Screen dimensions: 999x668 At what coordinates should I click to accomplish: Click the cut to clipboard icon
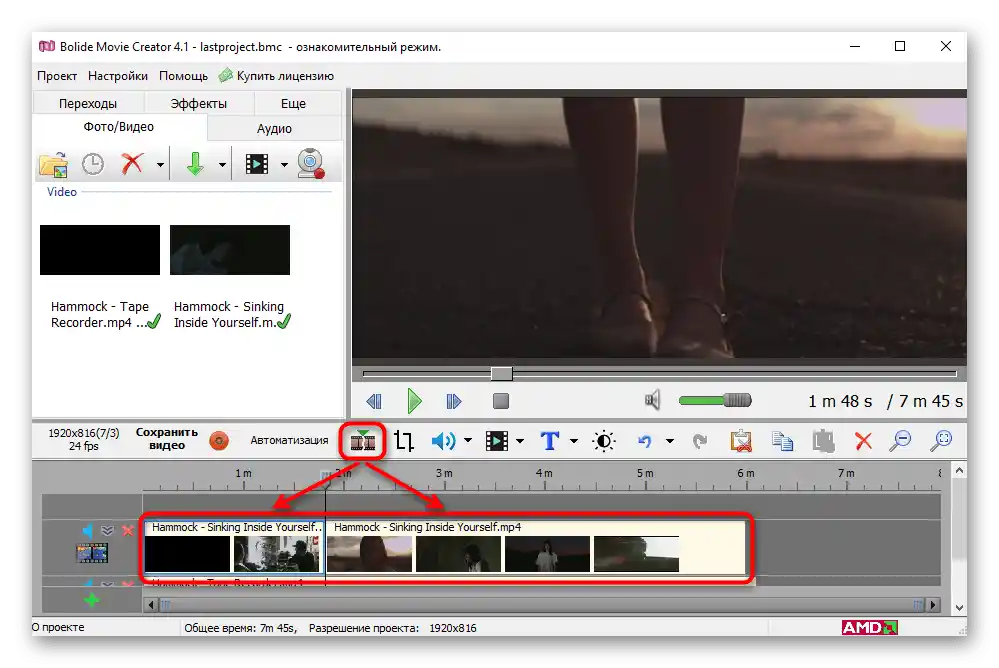(x=741, y=440)
